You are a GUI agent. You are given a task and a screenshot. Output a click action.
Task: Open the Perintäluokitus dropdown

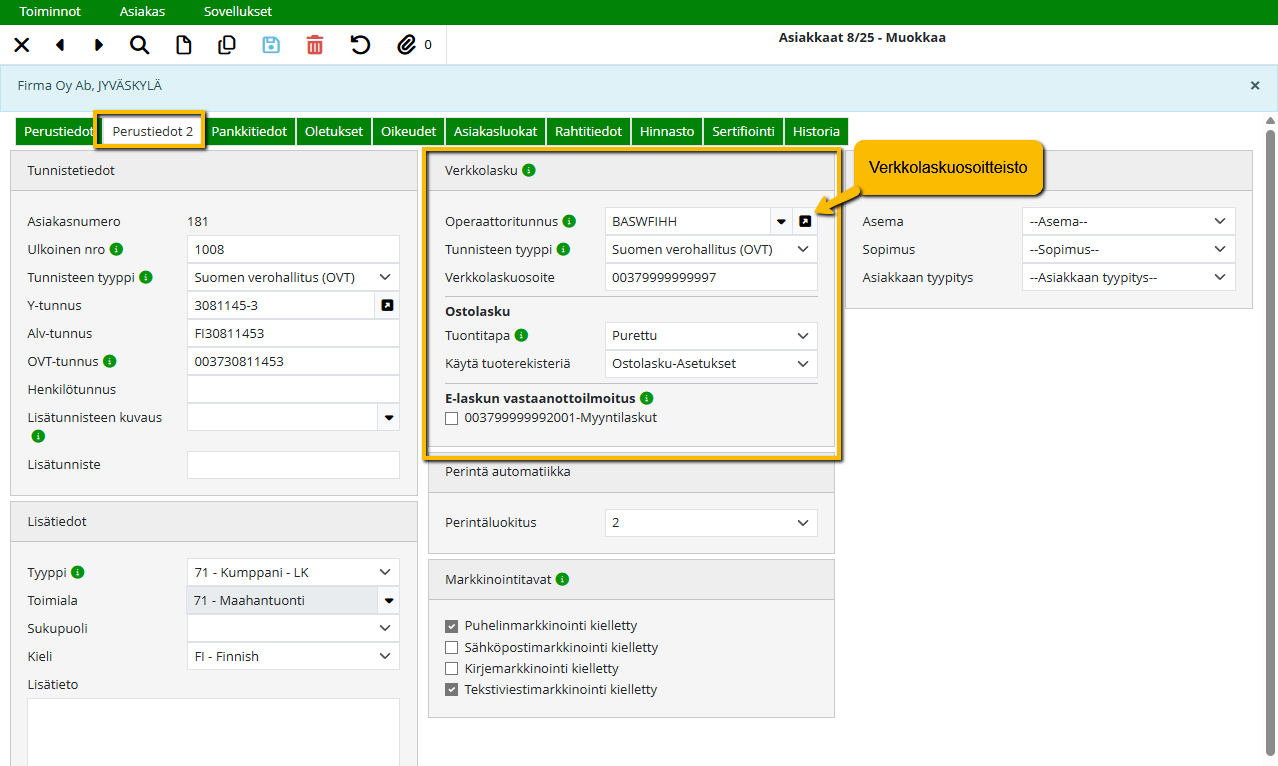[x=711, y=523]
